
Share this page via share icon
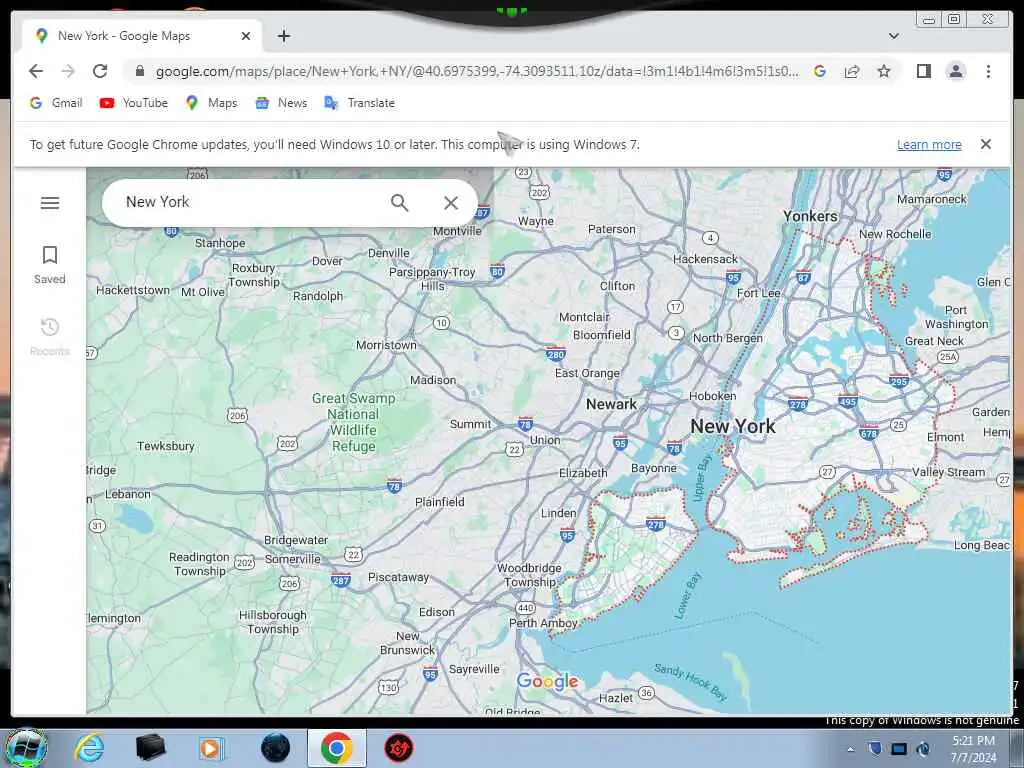852,71
